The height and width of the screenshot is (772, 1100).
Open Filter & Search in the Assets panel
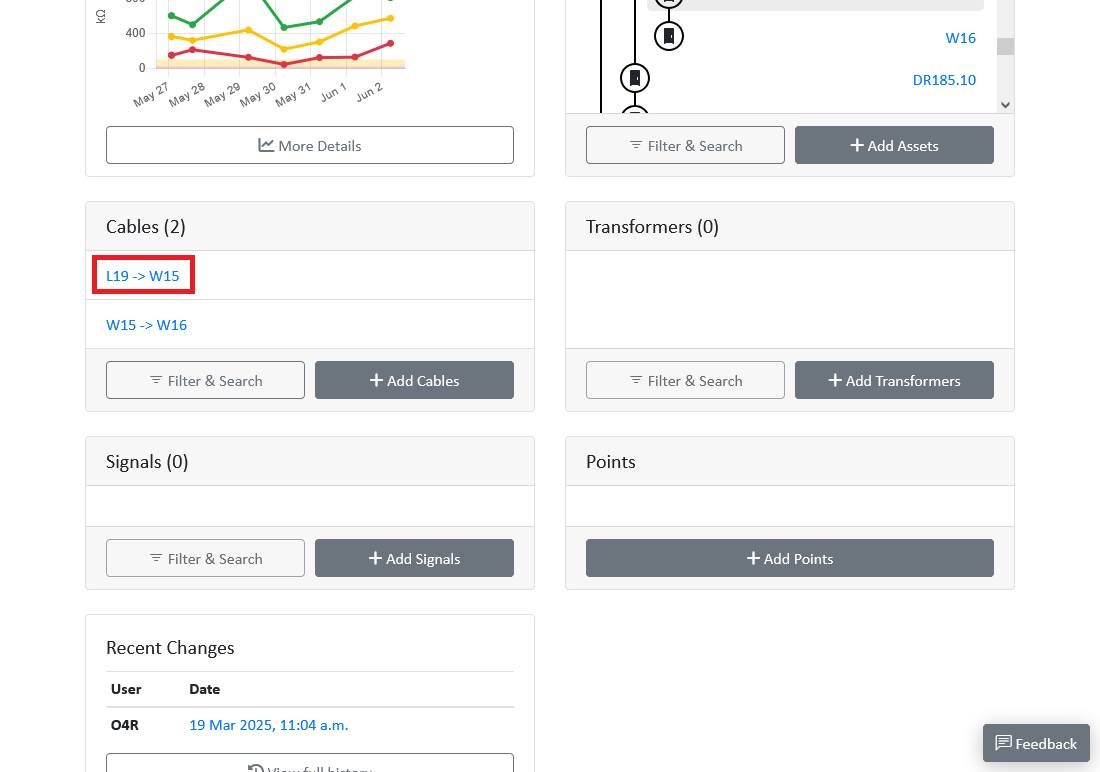click(685, 145)
